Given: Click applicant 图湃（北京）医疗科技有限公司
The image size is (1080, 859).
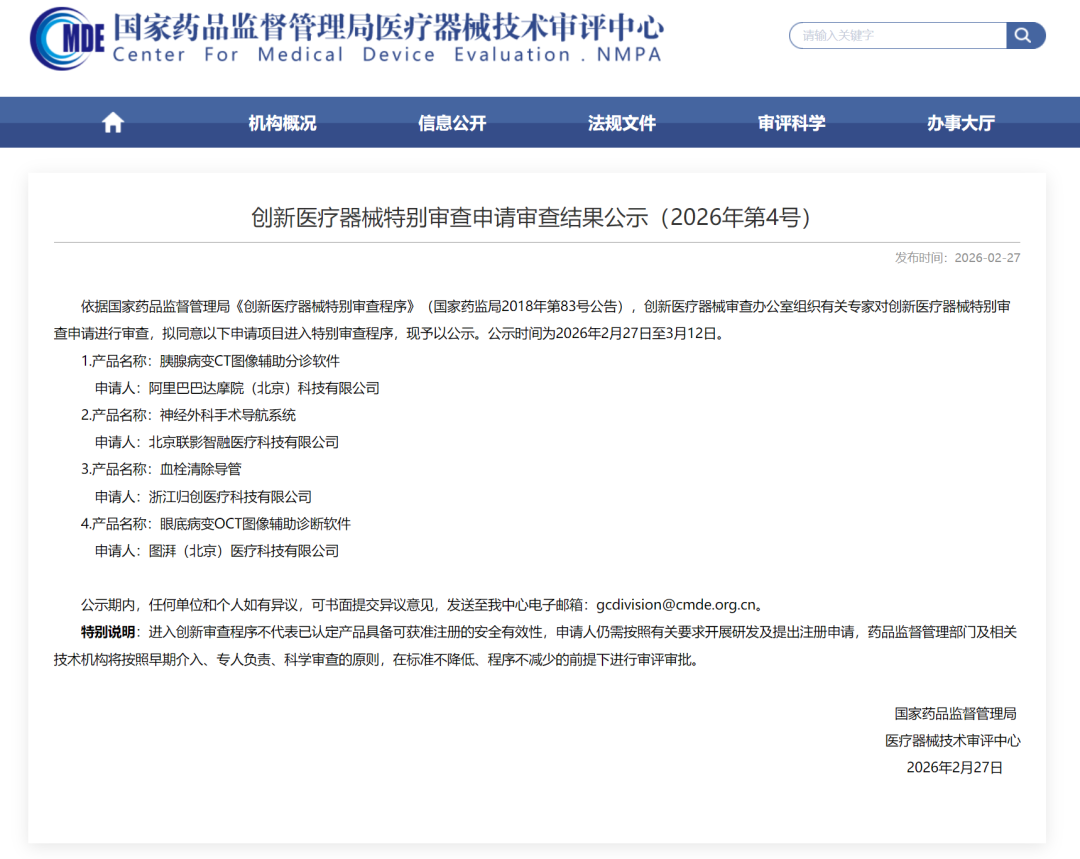Looking at the screenshot, I should pos(244,551).
